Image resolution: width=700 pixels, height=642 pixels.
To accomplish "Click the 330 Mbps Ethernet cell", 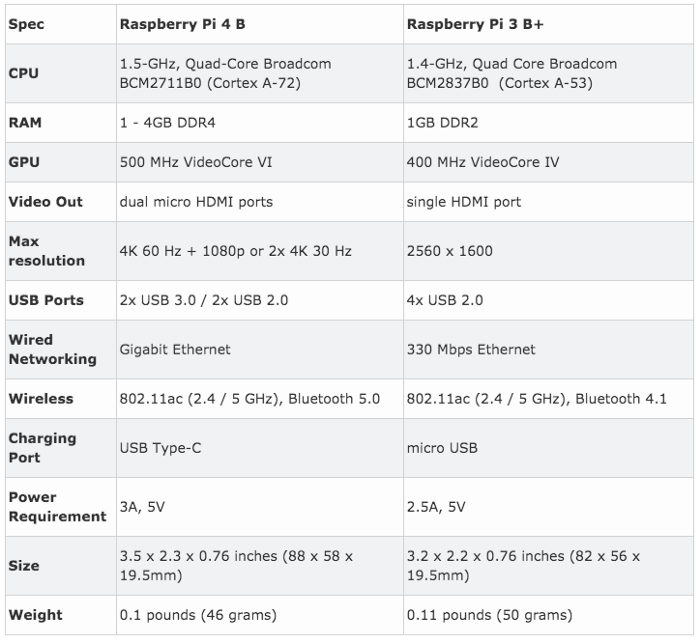I will coord(548,350).
